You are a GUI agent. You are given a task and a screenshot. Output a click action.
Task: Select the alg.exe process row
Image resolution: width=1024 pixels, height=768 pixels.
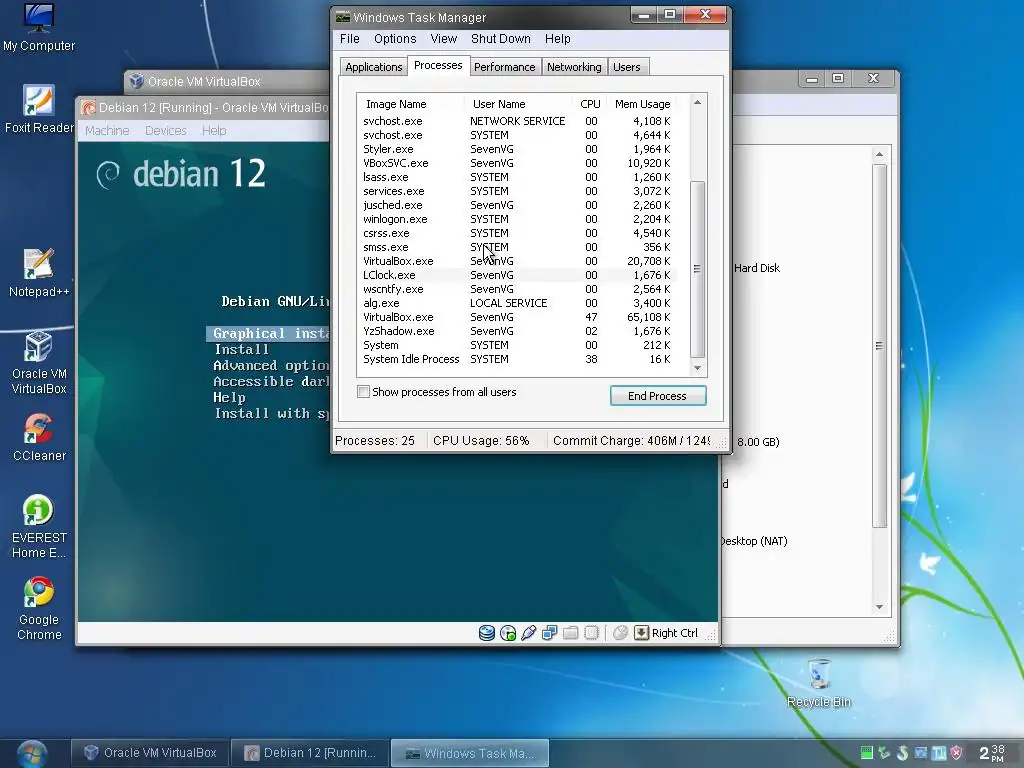(x=517, y=303)
